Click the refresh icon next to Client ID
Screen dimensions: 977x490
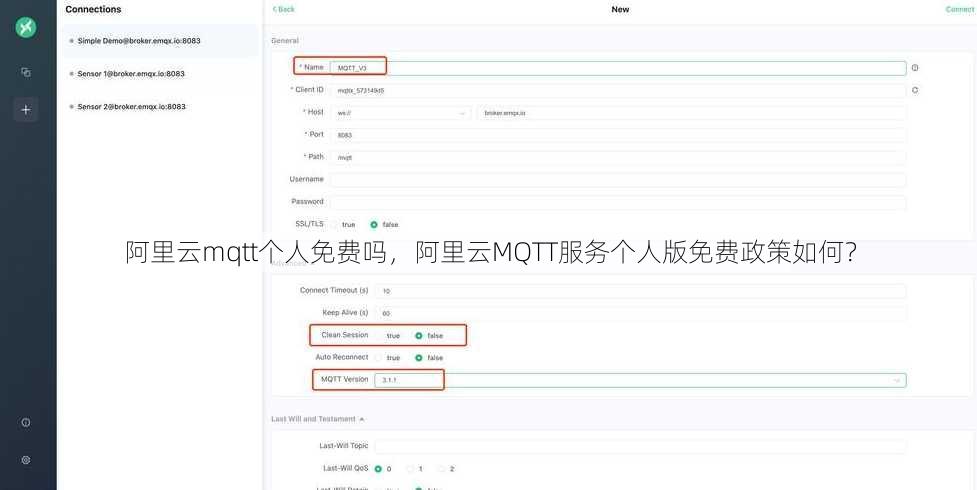tap(915, 90)
